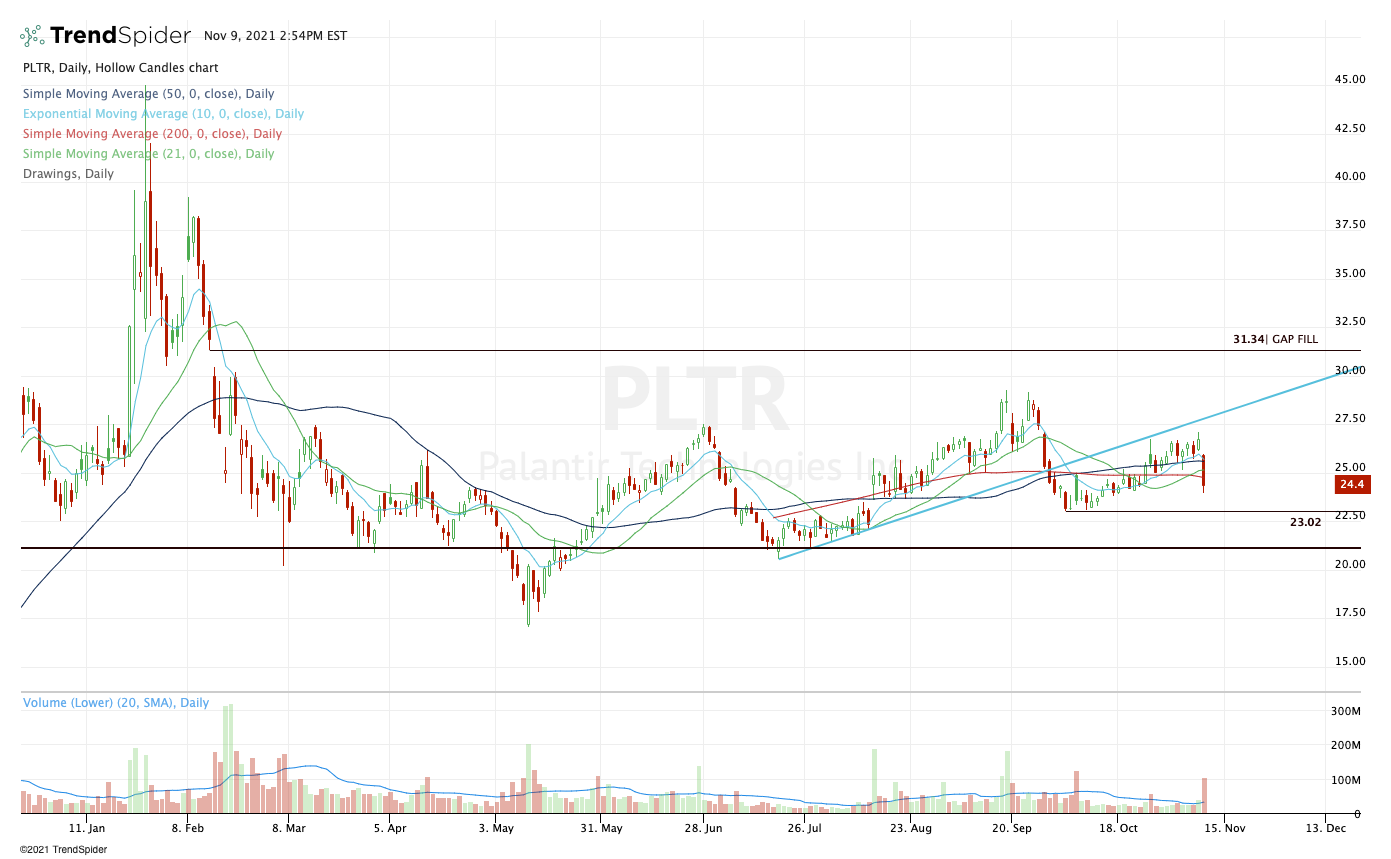This screenshot has height=859, width=1391.
Task: Click the 22.50 price axis label
Action: coord(1350,516)
